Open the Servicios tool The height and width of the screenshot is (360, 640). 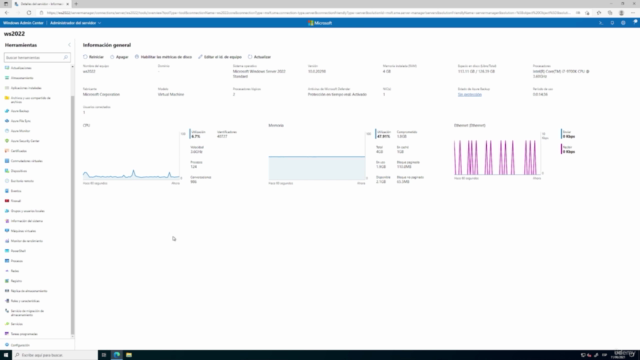(17, 324)
